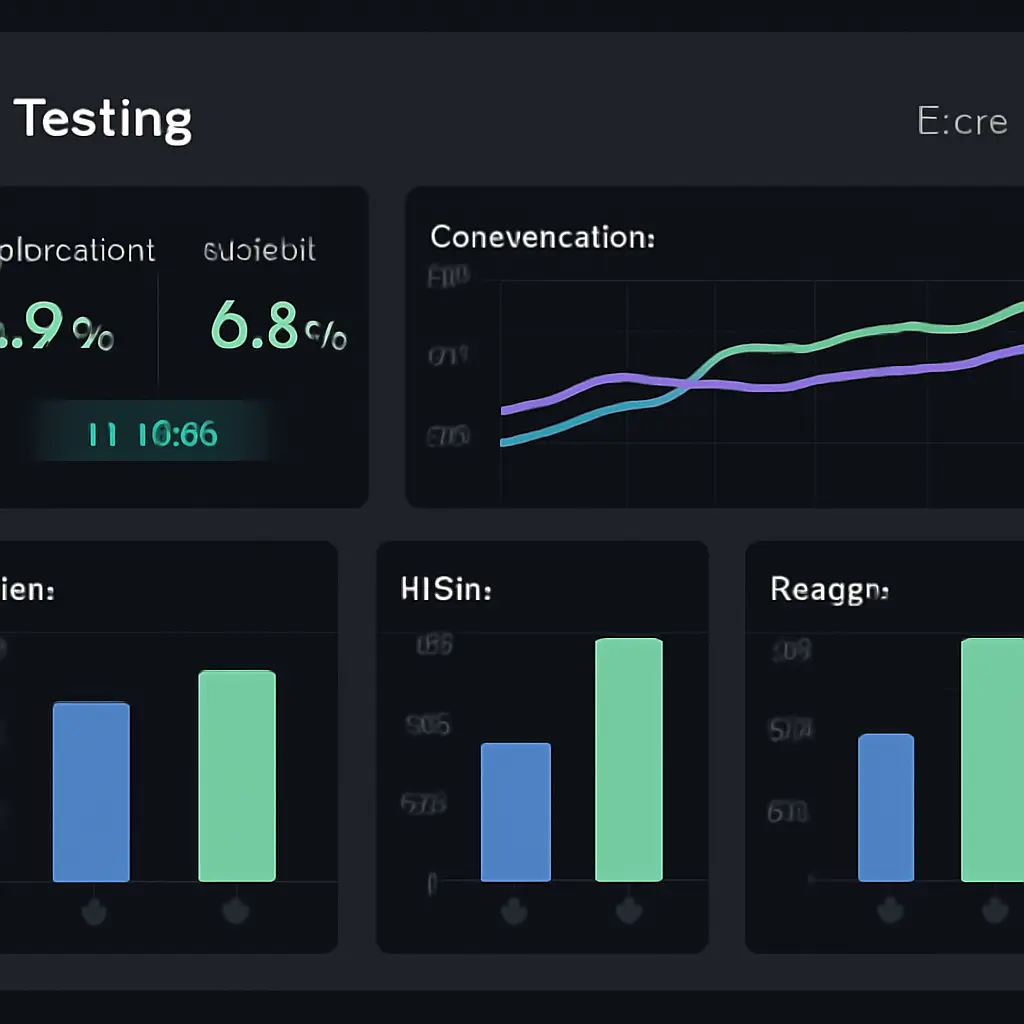The image size is (1024, 1024).
Task: Click the arrow icon beneath the green bar in the ien chart
Action: tap(237, 910)
